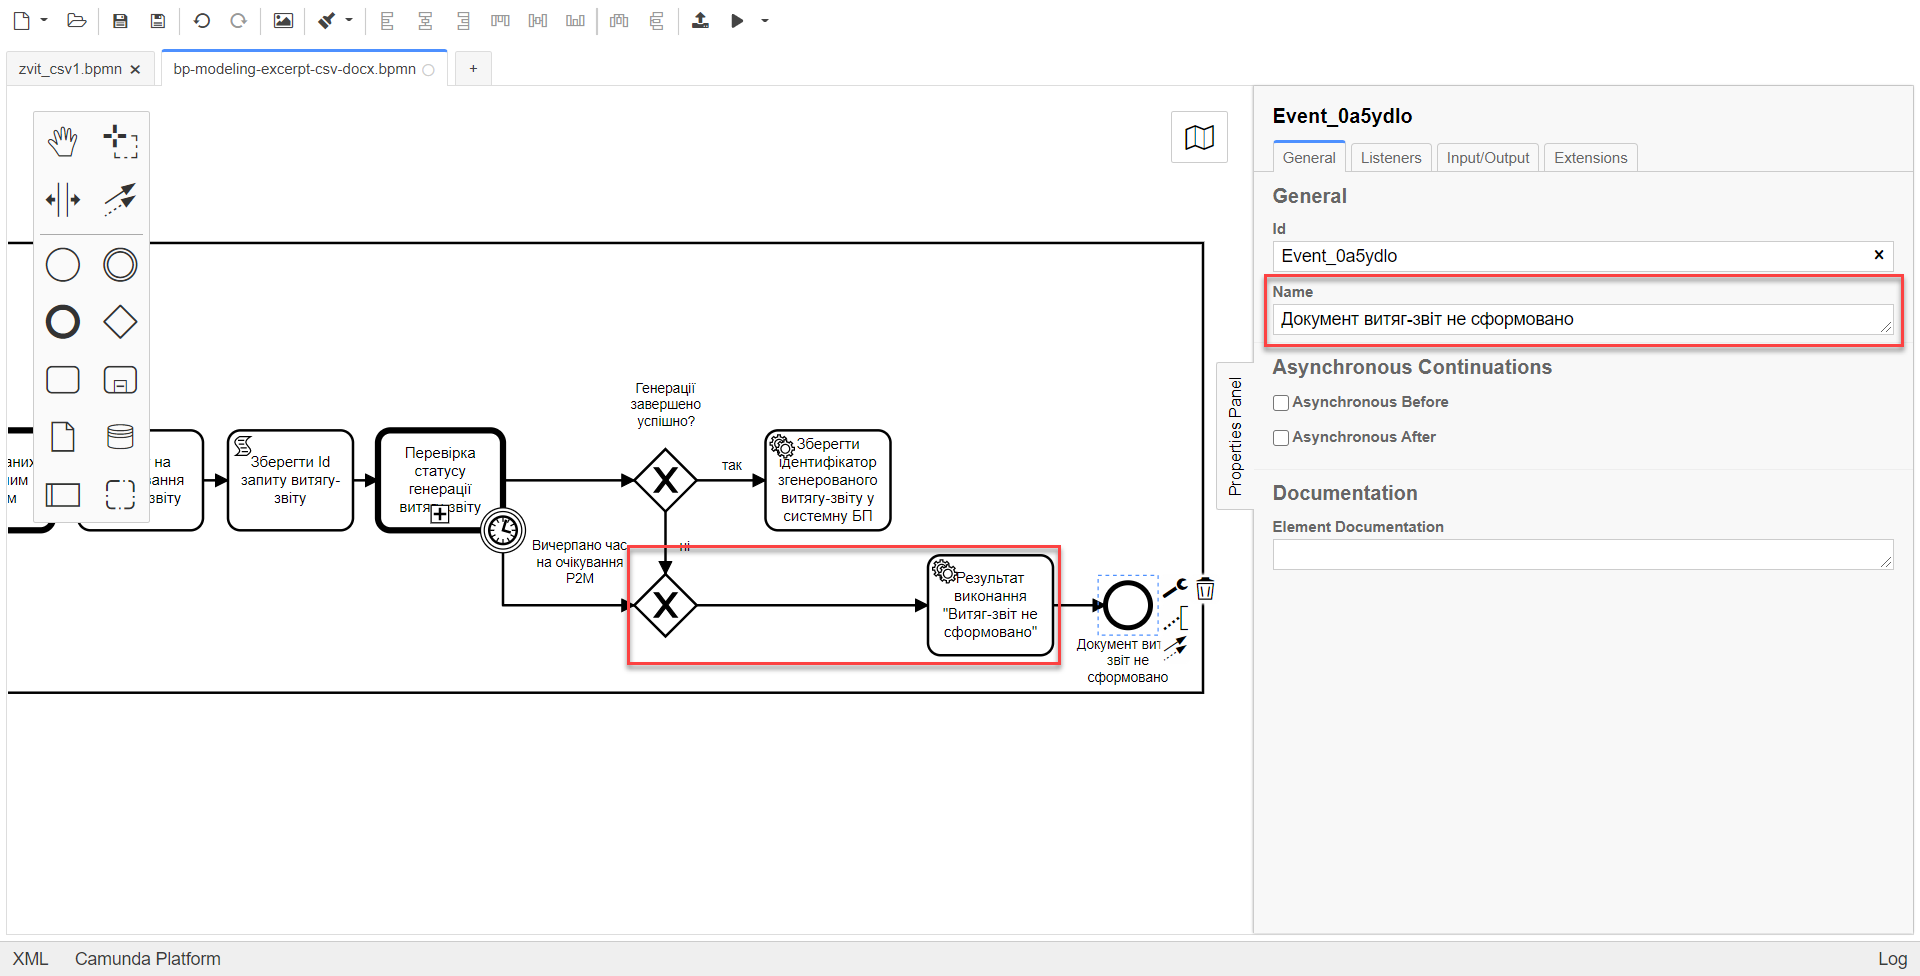Screen dimensions: 1920x976
Task: Select the 'Генерації завершено успішно?' gateway
Action: click(665, 480)
